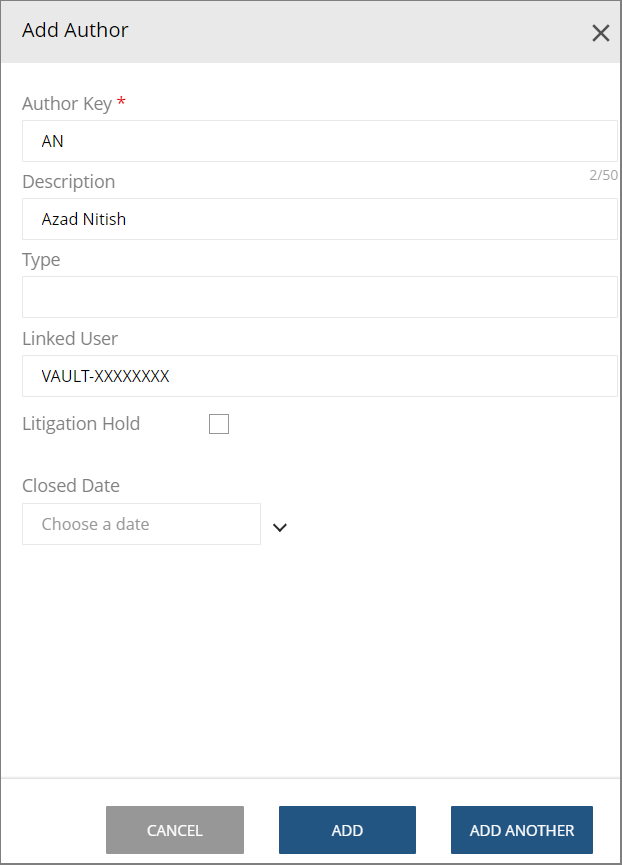Click the Litigation Hold label
The height and width of the screenshot is (865, 622).
pos(81,423)
